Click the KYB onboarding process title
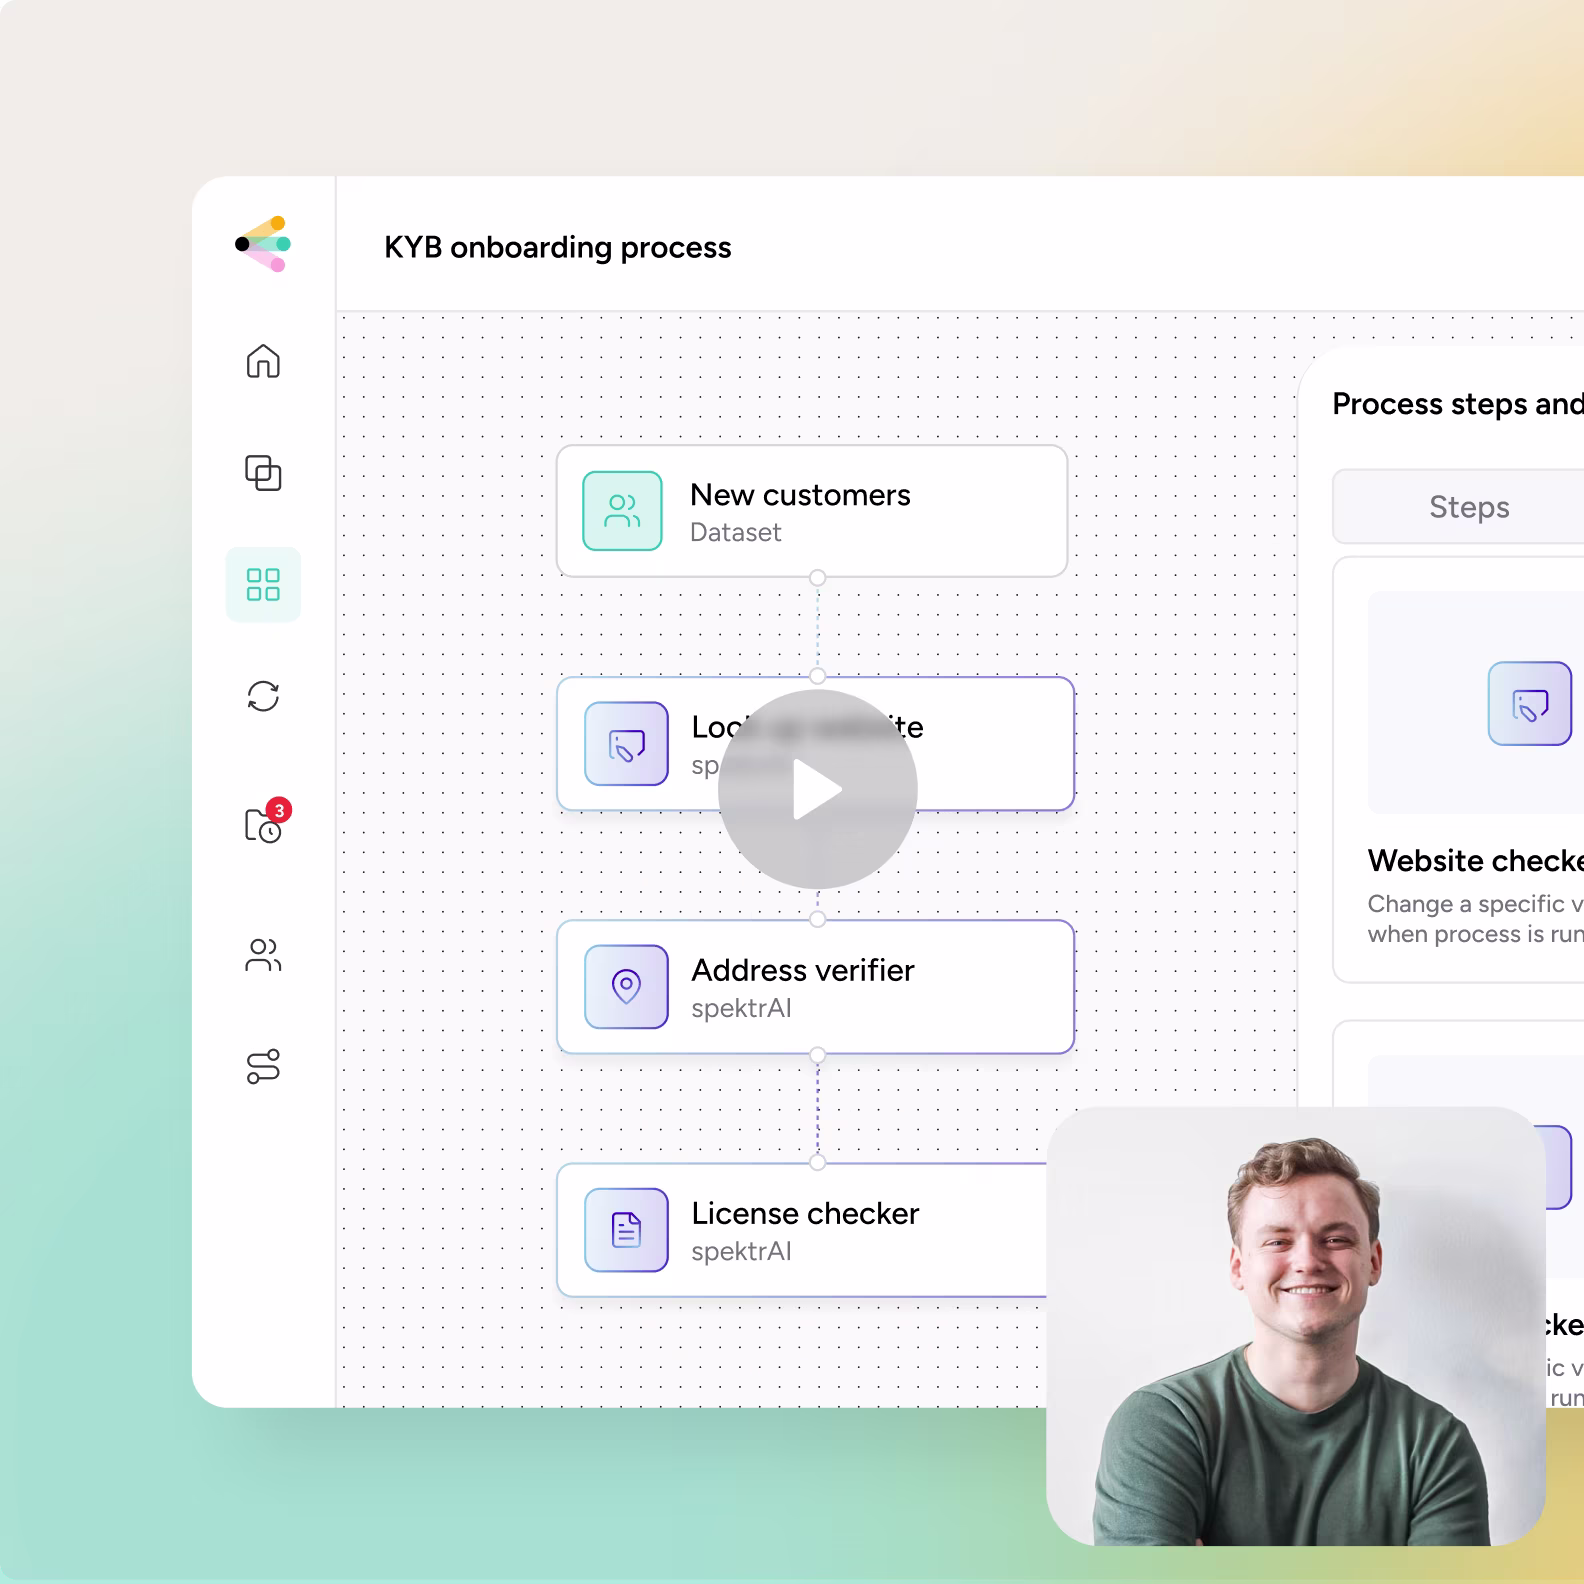Image resolution: width=1584 pixels, height=1584 pixels. pos(557,247)
